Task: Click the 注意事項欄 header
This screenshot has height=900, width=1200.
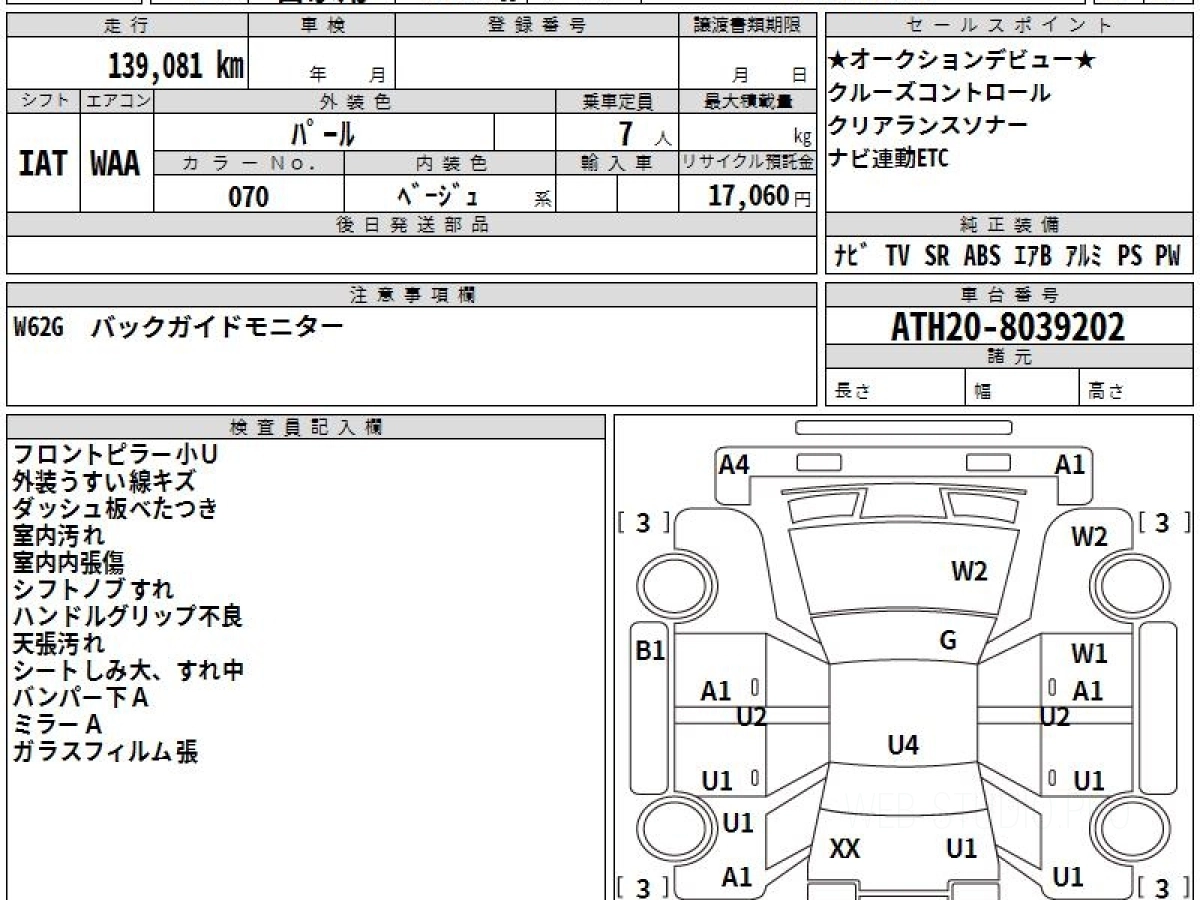Action: point(412,295)
